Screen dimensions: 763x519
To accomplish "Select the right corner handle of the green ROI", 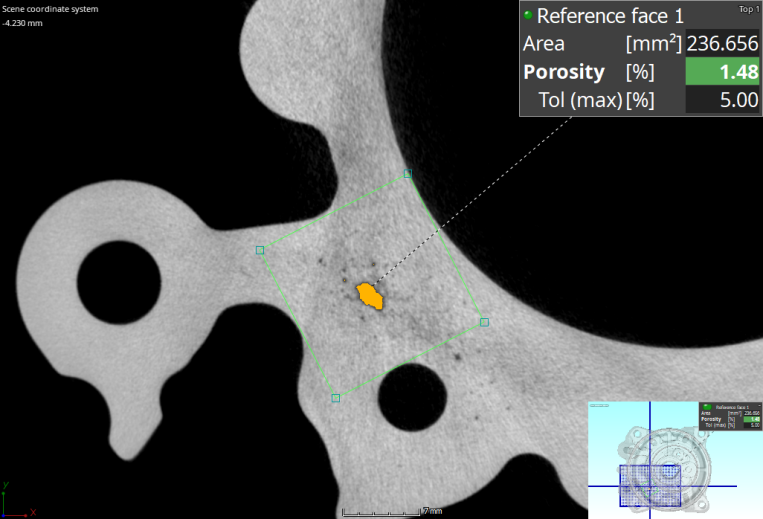I will click(x=484, y=322).
